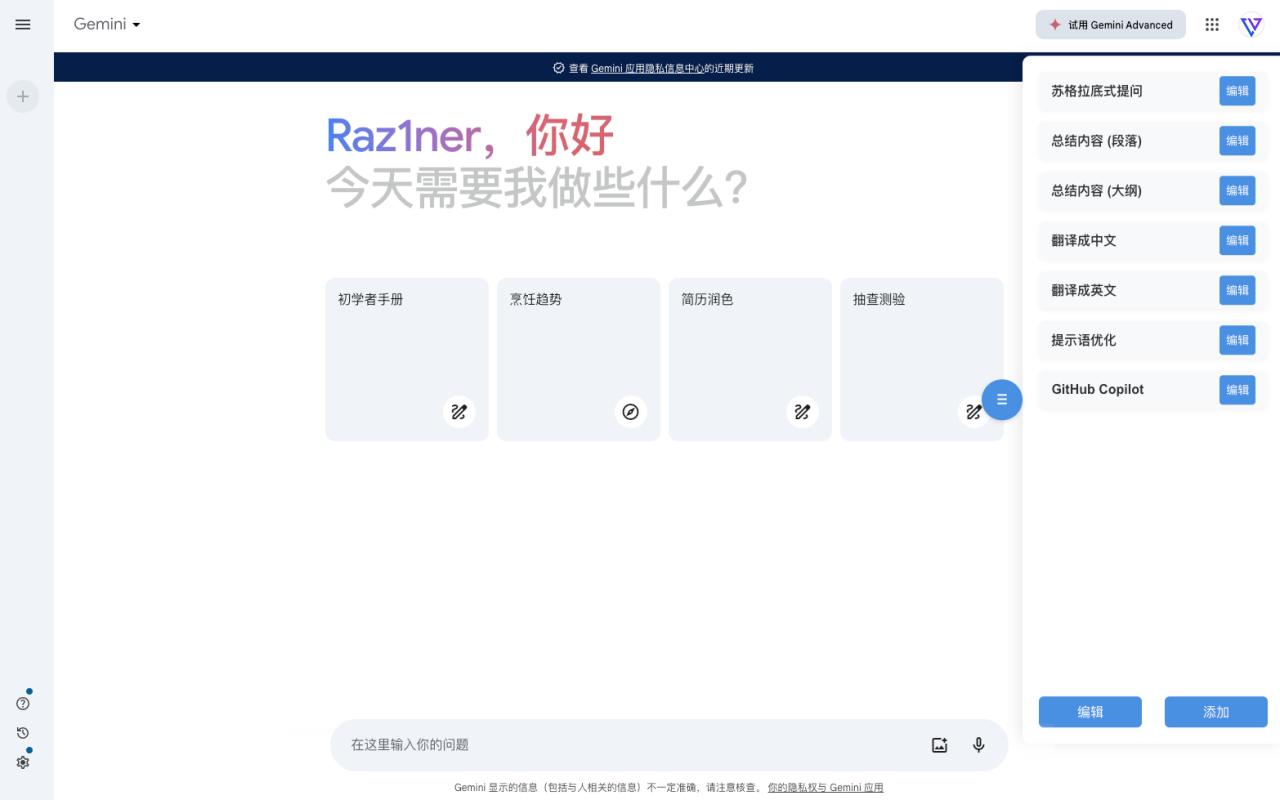Click the question input field
This screenshot has width=1280, height=800.
[x=600, y=744]
